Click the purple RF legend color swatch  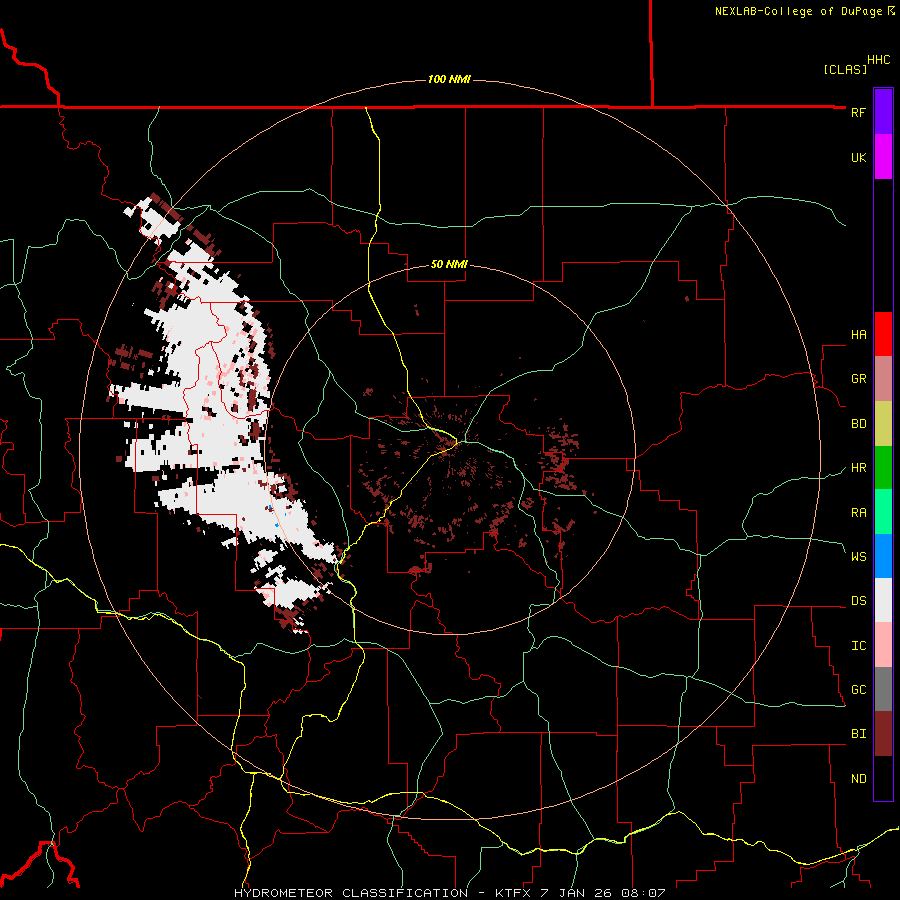click(883, 112)
